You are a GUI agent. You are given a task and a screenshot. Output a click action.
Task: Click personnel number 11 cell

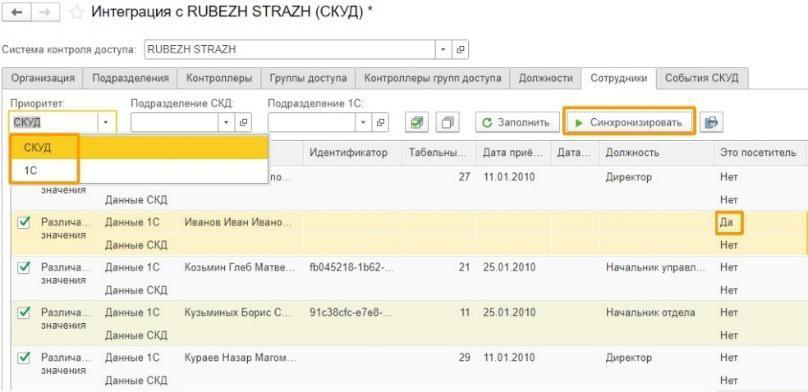coord(439,312)
